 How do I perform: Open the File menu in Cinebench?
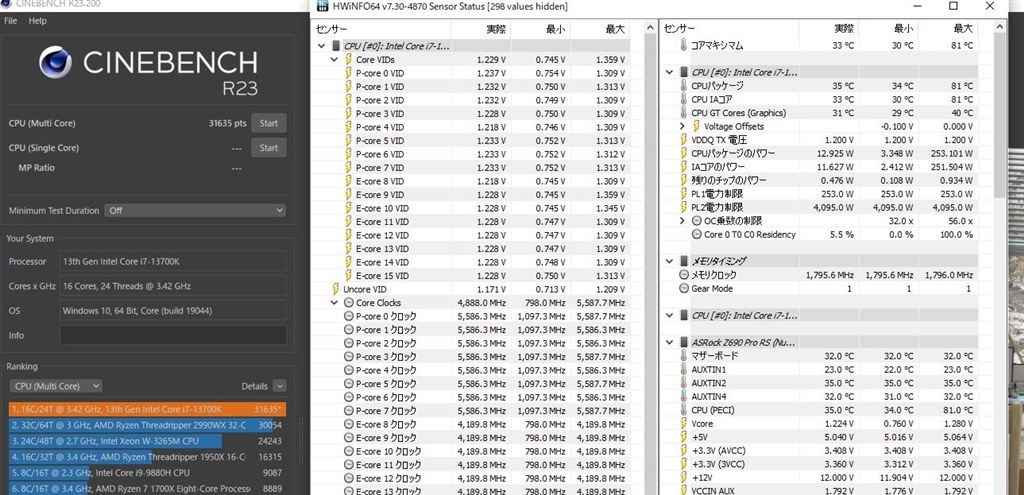(x=10, y=21)
